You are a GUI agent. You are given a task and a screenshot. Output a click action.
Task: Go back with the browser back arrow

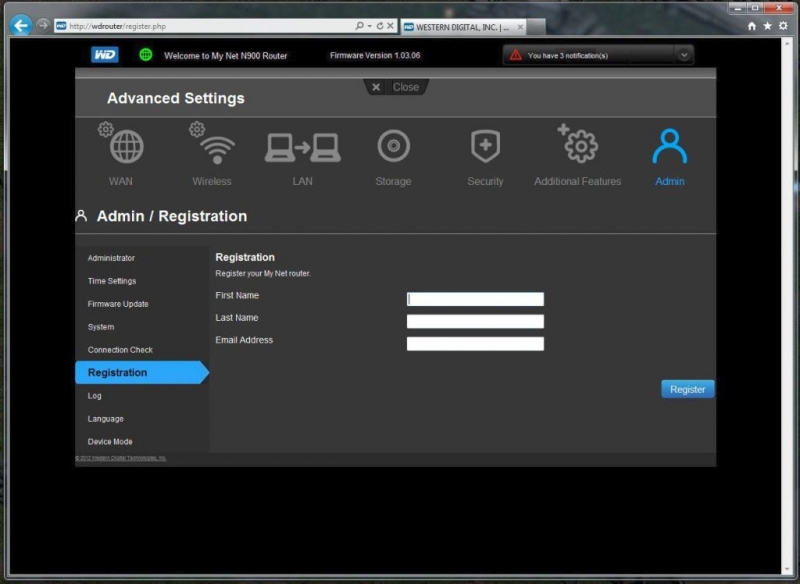click(21, 25)
